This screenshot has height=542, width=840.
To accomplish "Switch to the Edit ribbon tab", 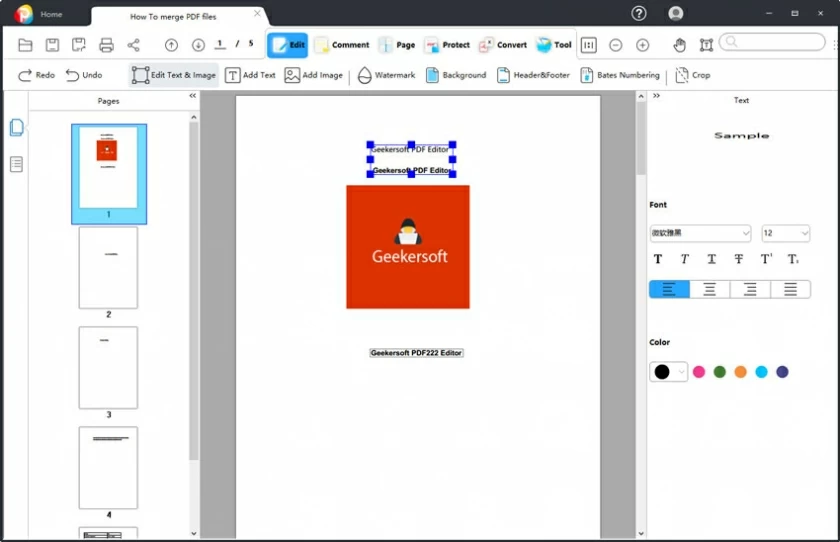I will [x=288, y=45].
